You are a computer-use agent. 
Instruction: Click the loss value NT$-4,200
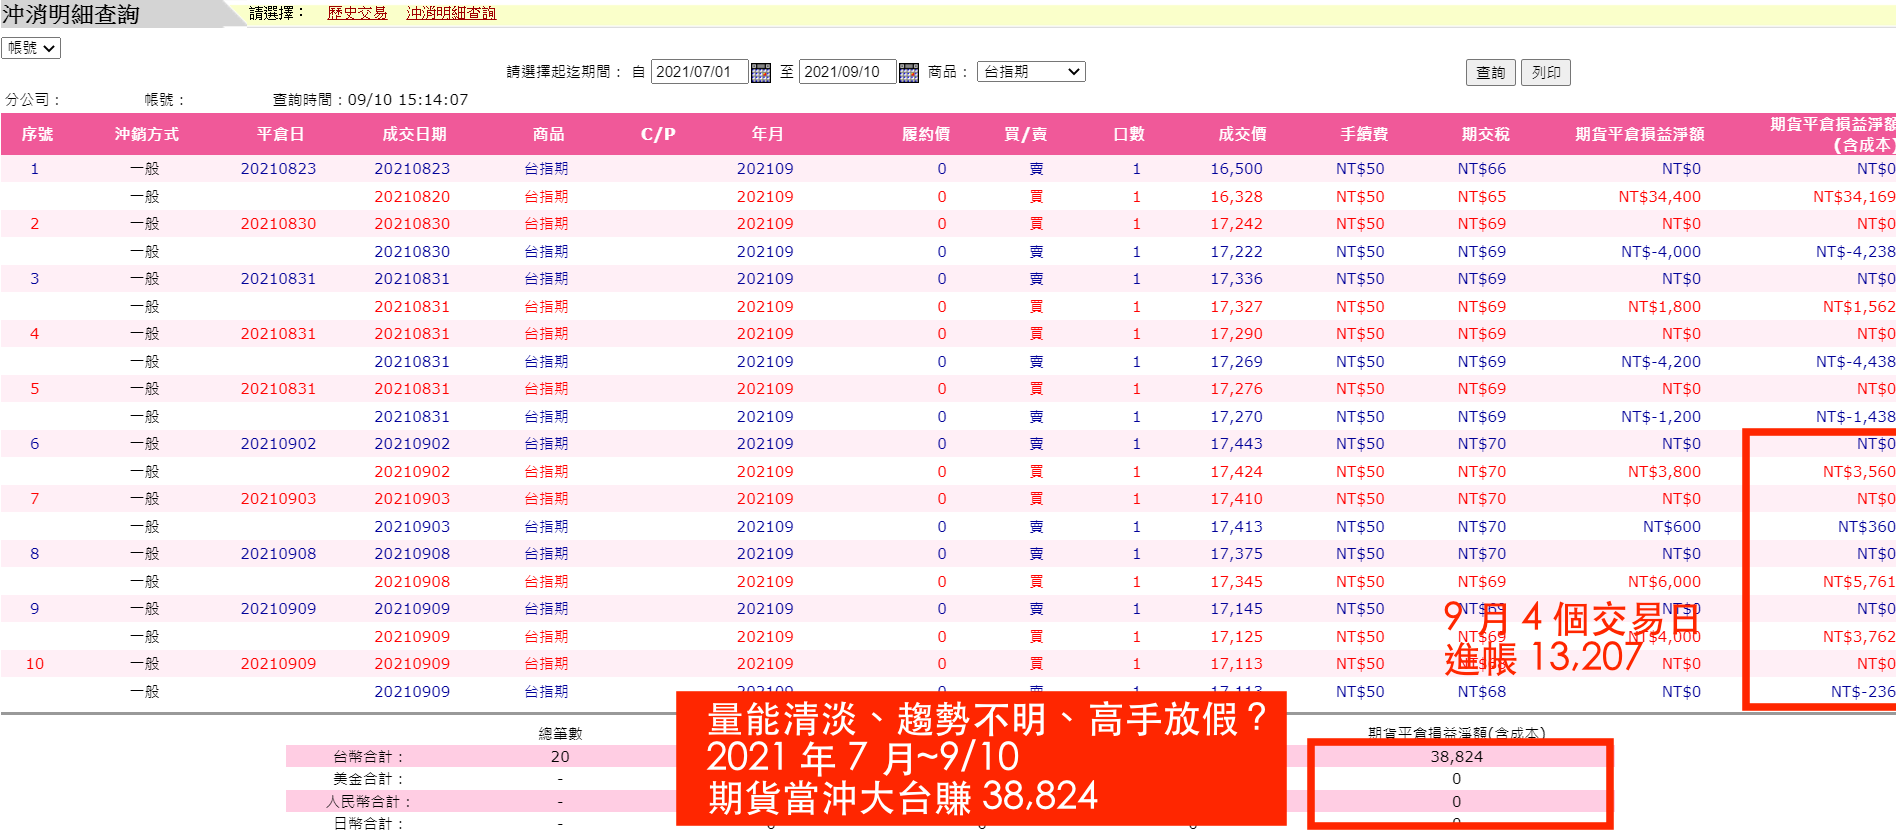tap(1661, 362)
